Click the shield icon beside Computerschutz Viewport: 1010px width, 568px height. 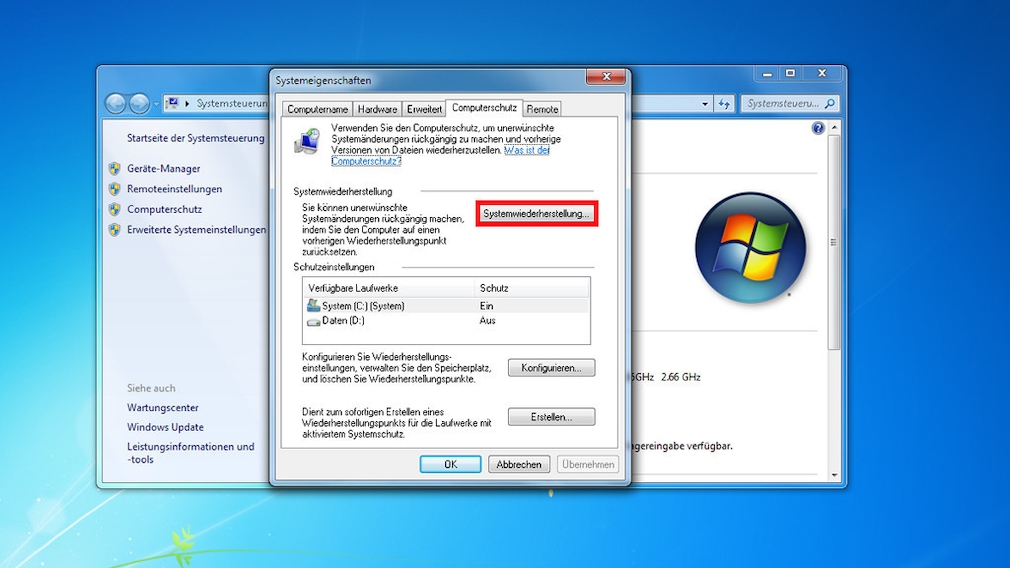tap(115, 209)
